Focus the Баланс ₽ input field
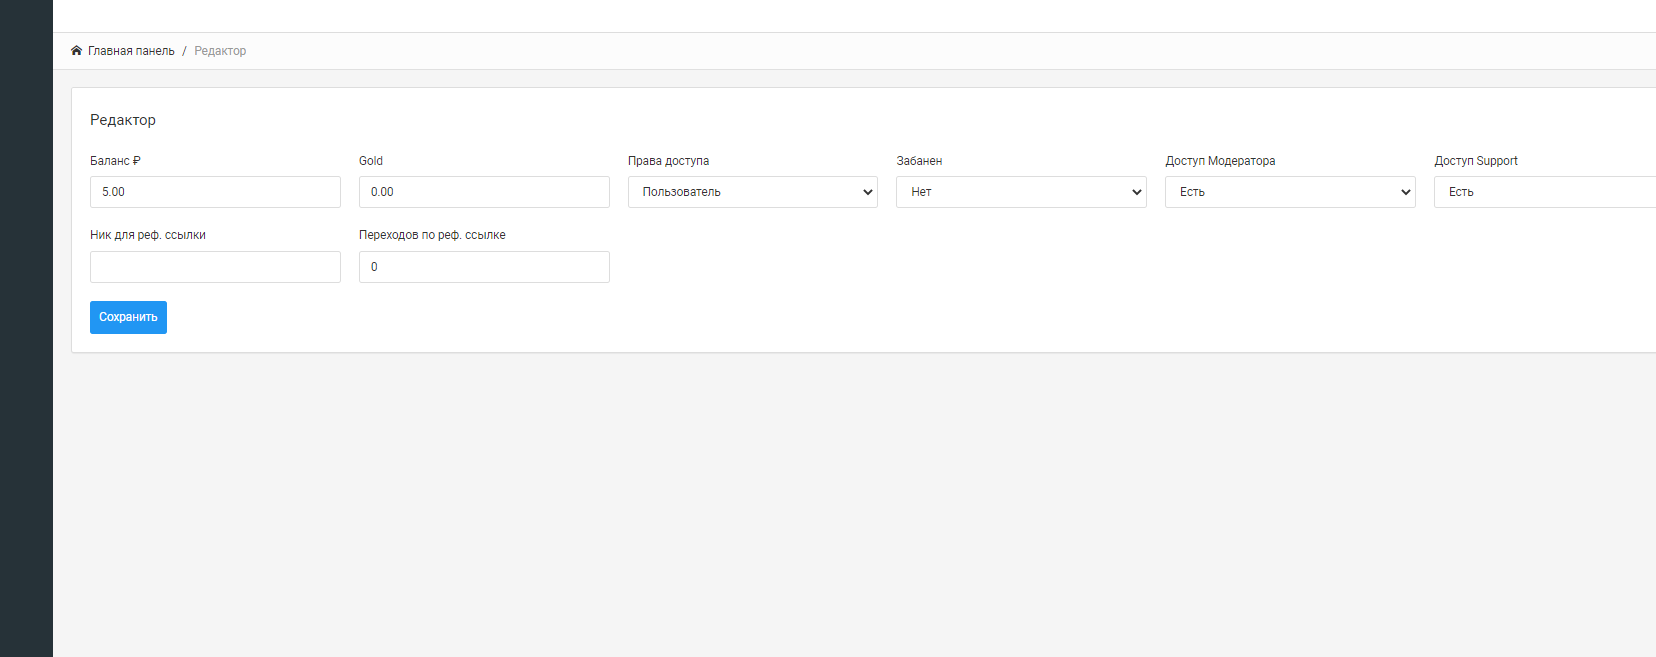Screen dimensions: 1656x657 pos(215,192)
